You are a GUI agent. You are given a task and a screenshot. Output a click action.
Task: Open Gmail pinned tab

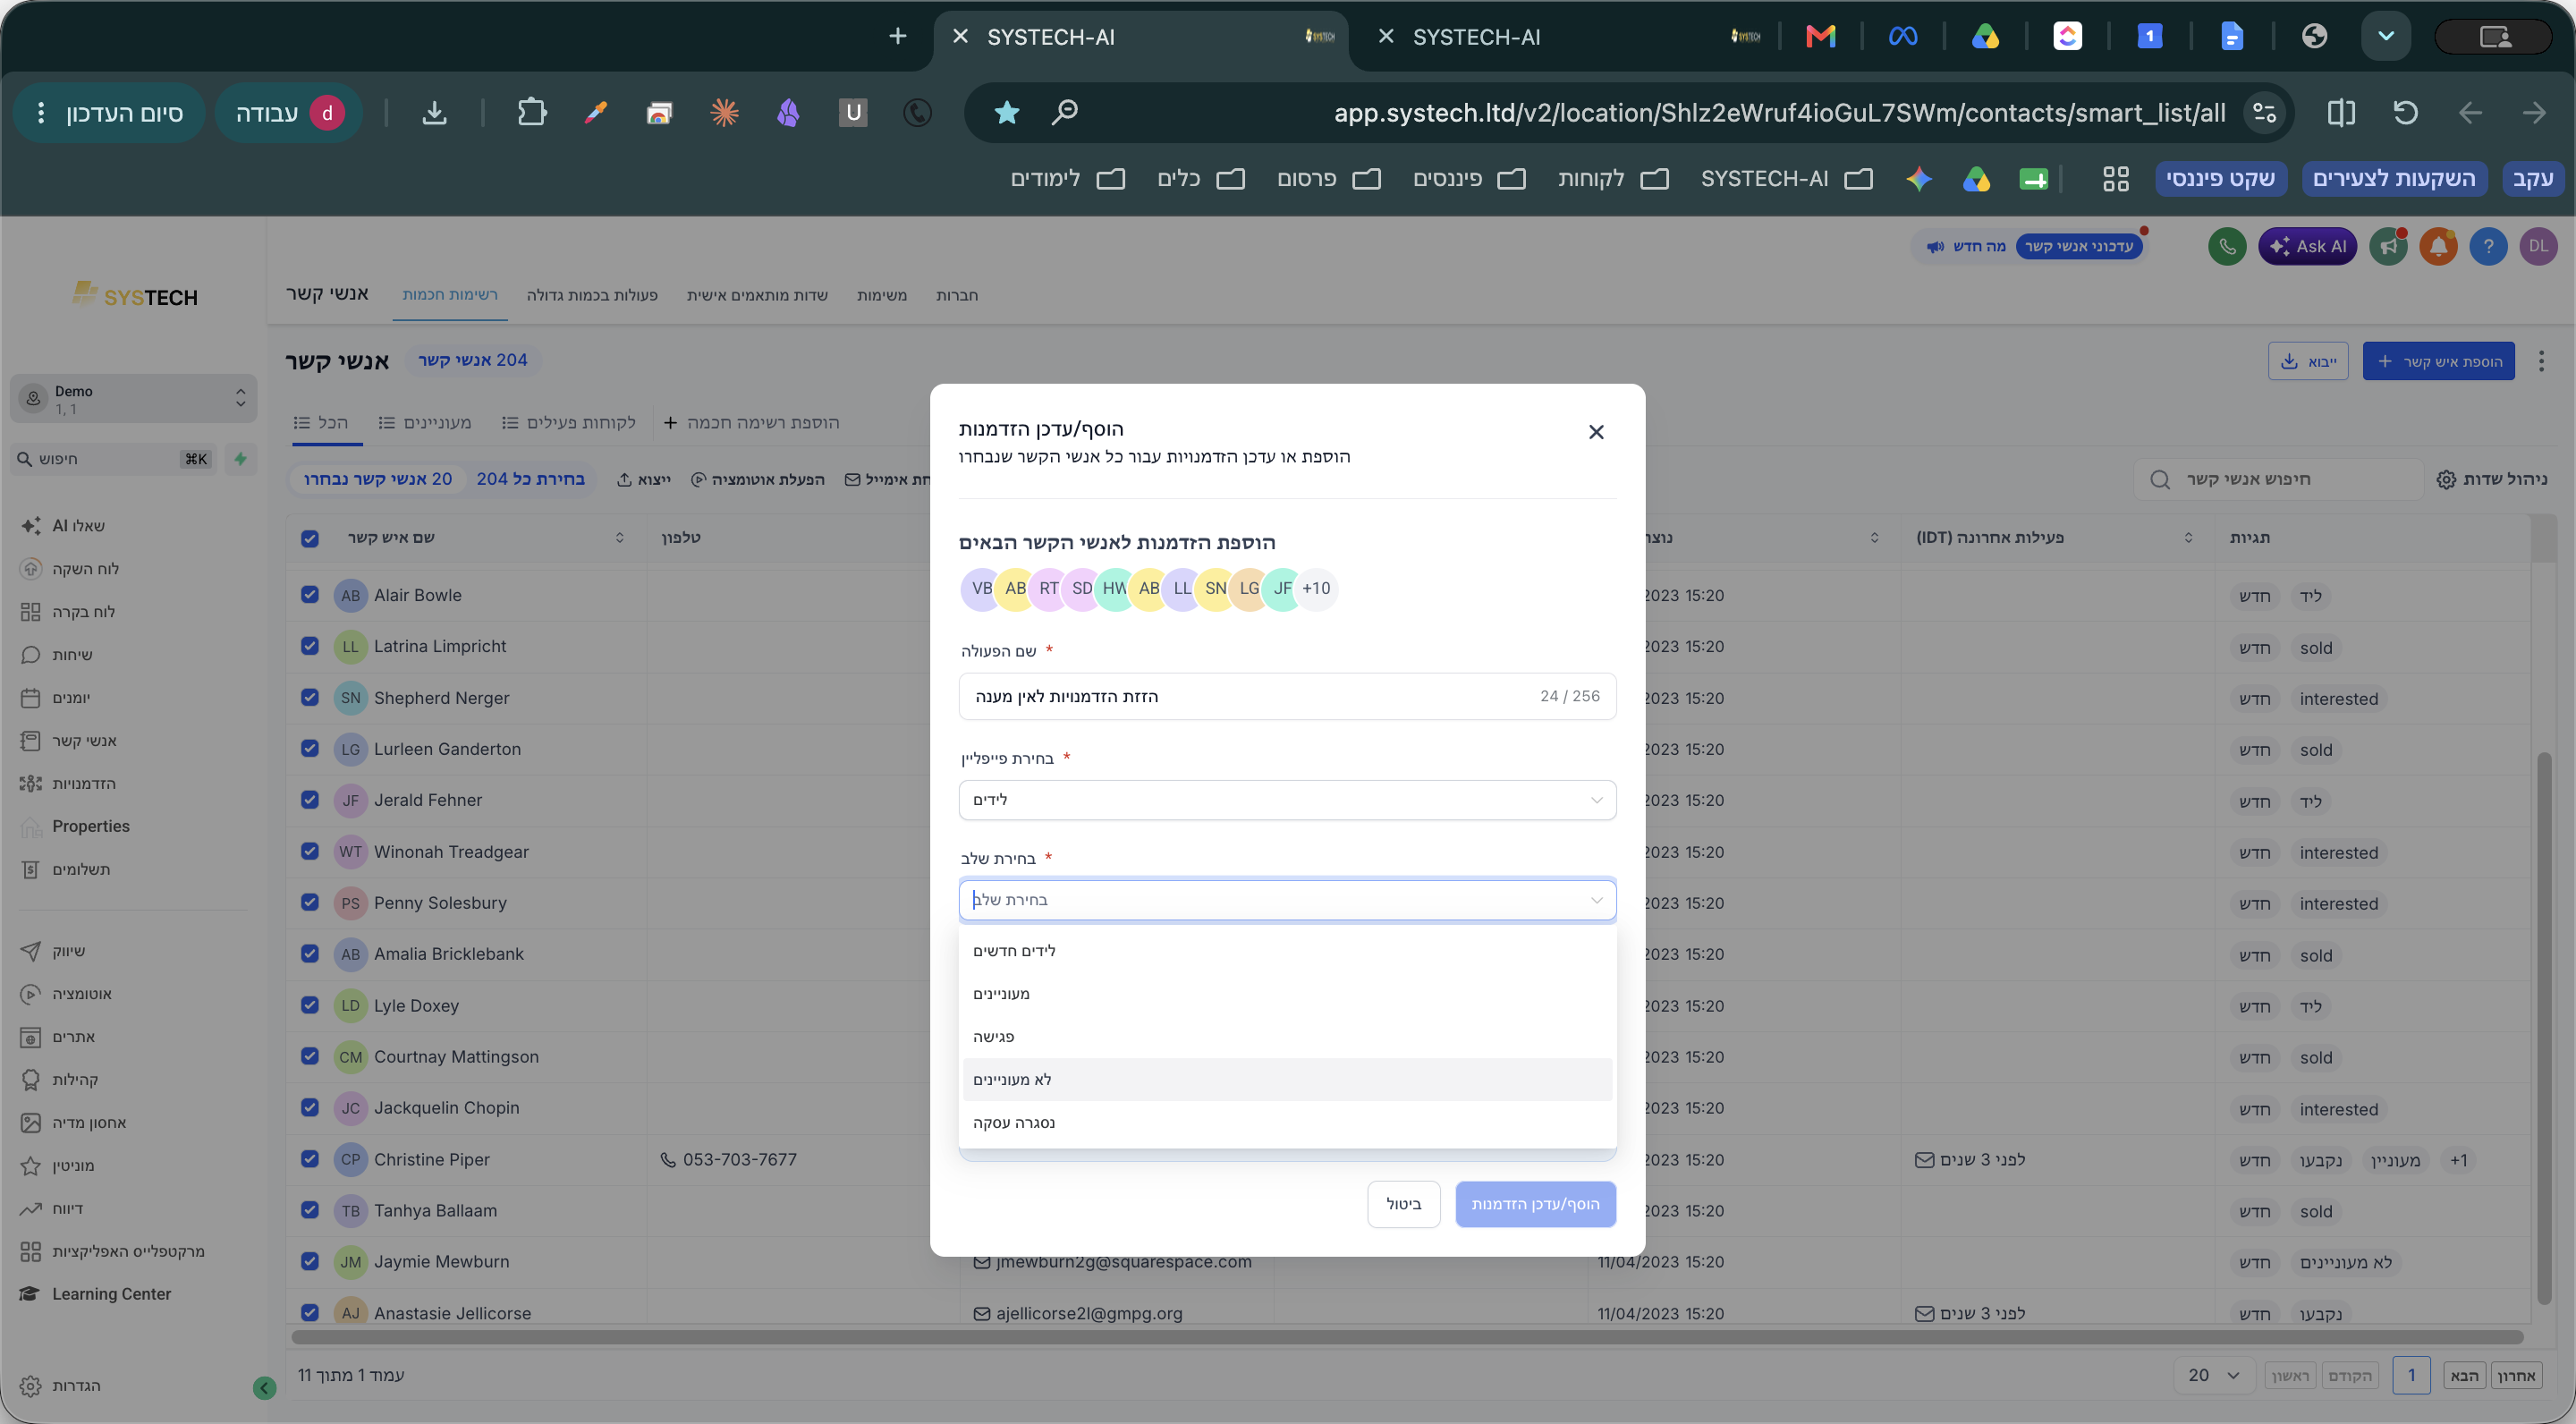pos(1820,37)
